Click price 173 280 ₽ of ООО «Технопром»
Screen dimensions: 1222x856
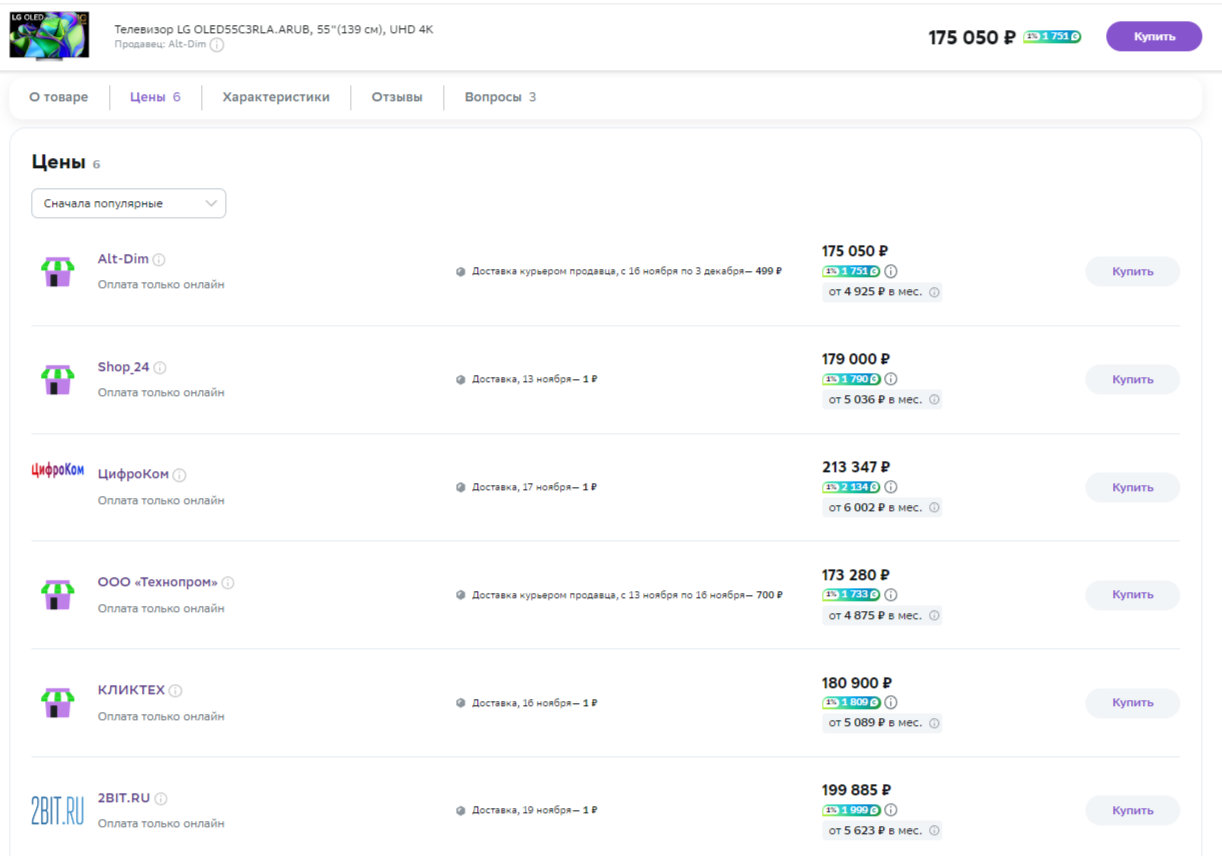[x=856, y=575]
